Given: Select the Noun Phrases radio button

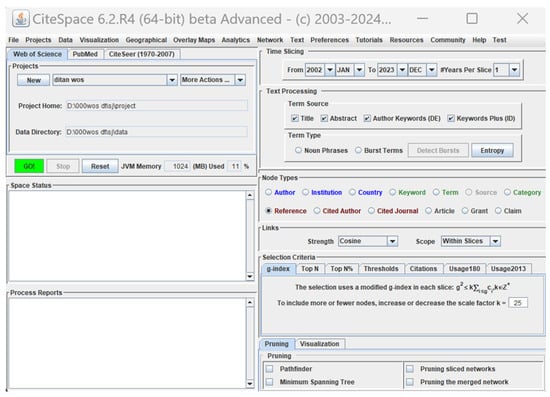Looking at the screenshot, I should tap(298, 150).
